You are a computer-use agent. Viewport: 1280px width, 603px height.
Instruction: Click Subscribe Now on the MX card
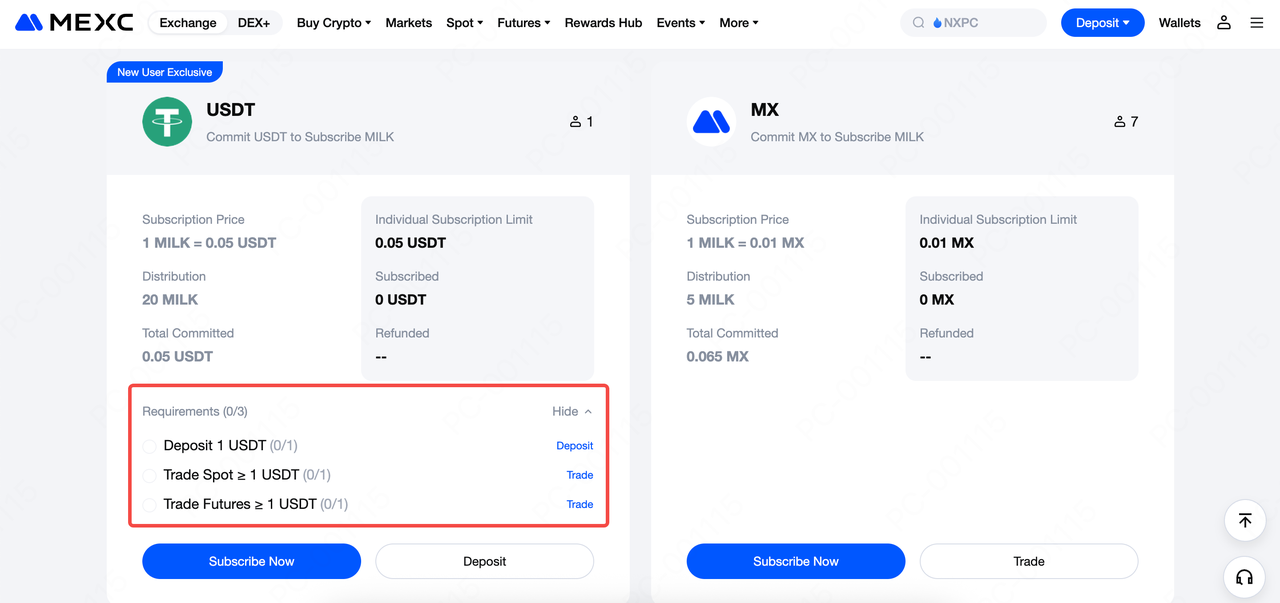(x=796, y=561)
